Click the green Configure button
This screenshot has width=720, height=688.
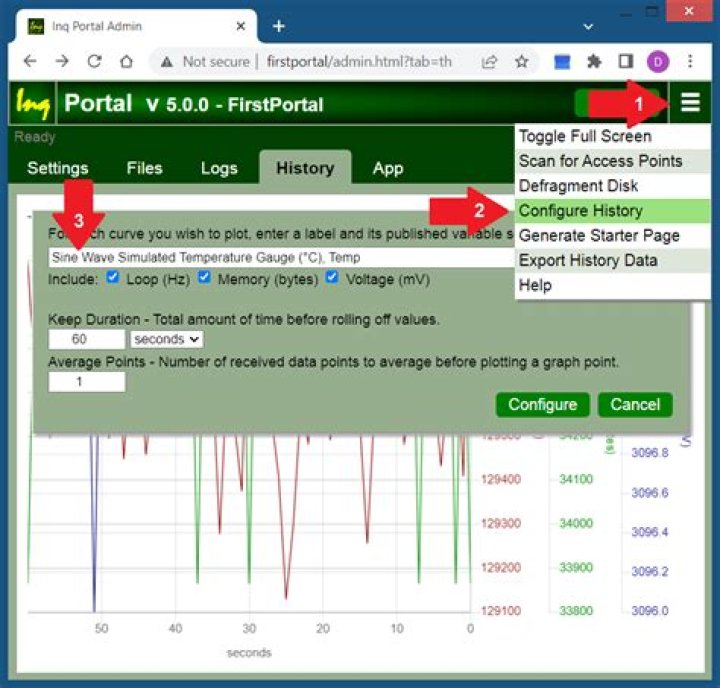pos(542,405)
